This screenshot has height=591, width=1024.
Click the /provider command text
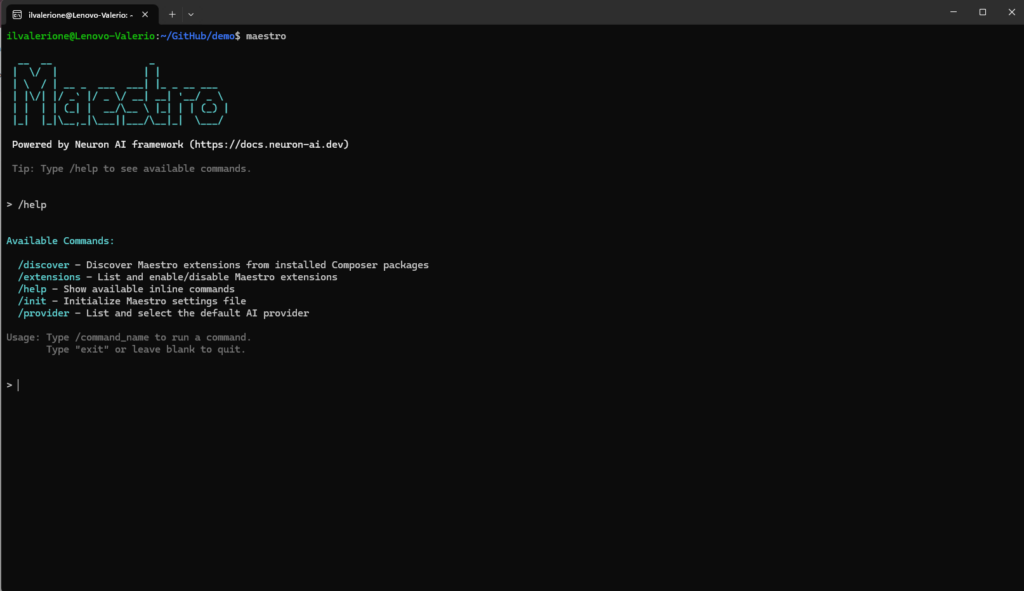(x=44, y=313)
